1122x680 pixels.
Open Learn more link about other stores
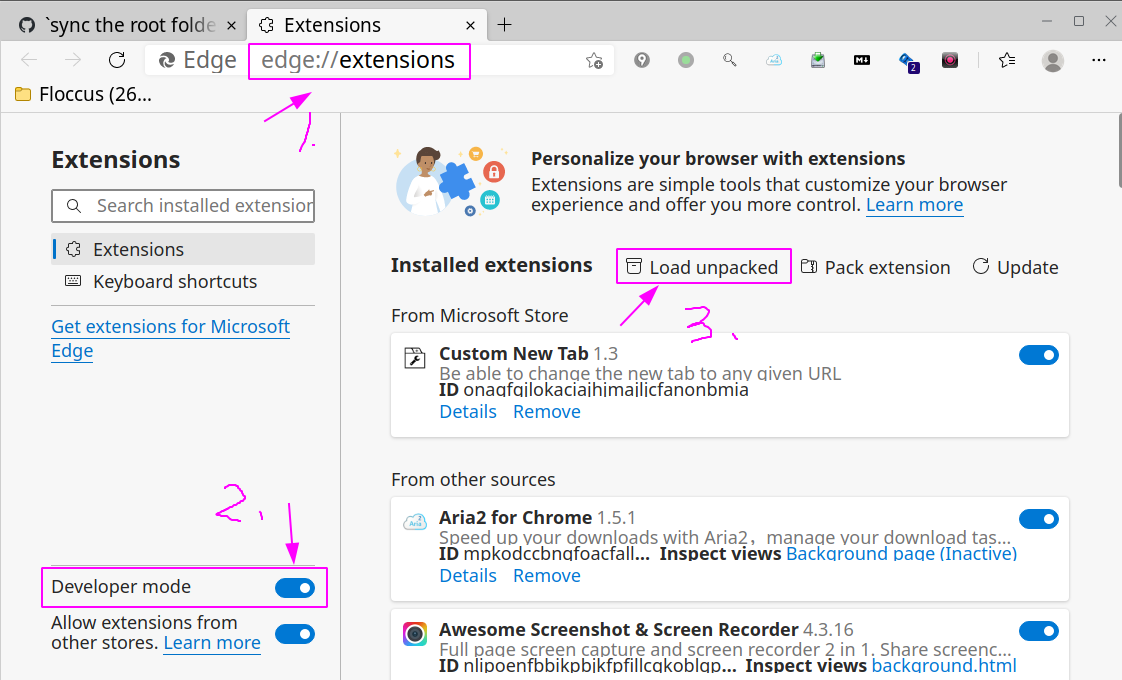212,643
